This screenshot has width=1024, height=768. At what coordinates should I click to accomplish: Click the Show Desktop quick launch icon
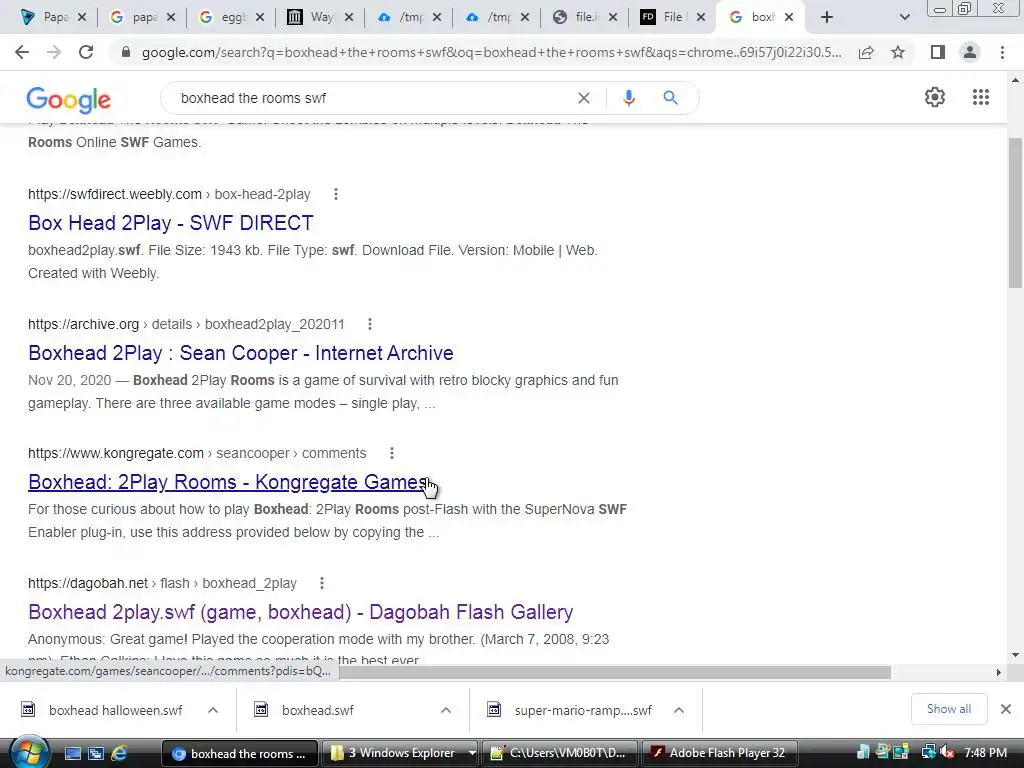coord(72,753)
